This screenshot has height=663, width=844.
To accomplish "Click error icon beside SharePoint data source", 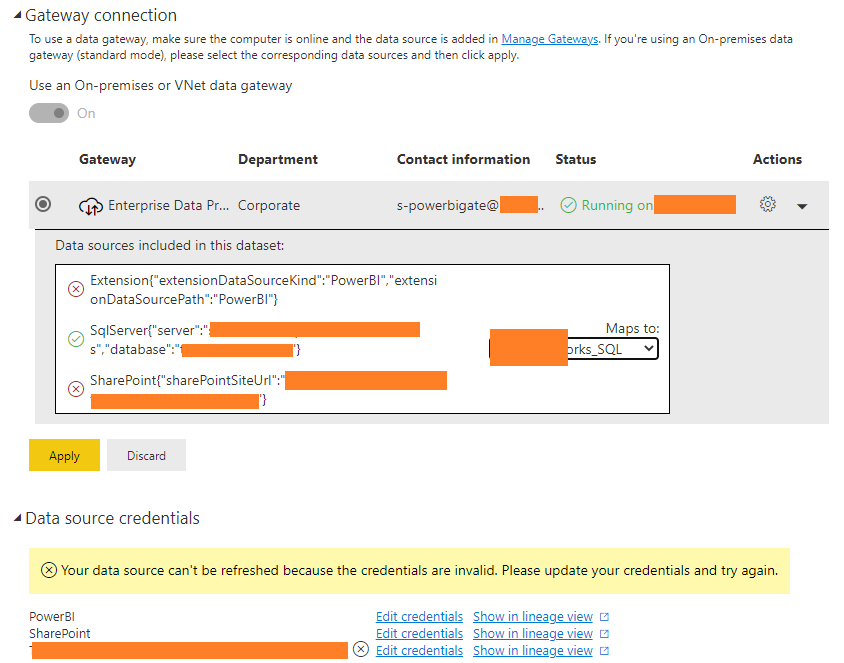I will point(76,389).
